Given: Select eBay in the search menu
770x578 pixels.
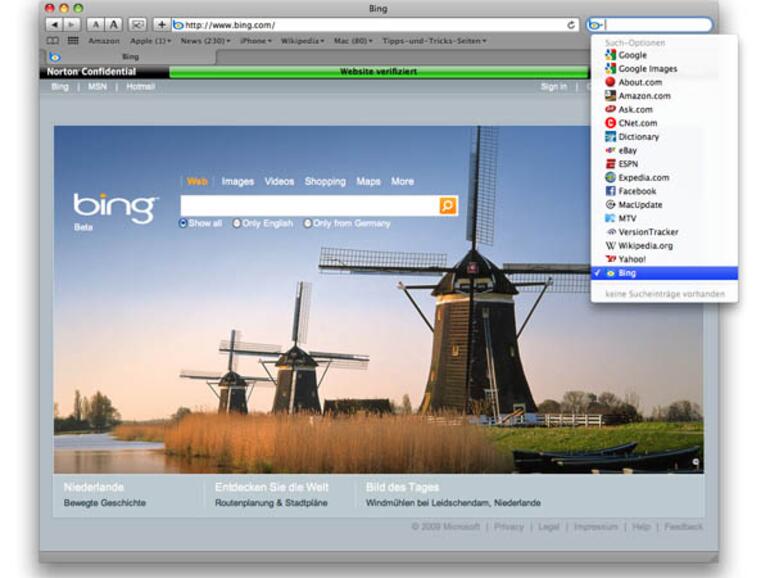Looking at the screenshot, I should [664, 150].
